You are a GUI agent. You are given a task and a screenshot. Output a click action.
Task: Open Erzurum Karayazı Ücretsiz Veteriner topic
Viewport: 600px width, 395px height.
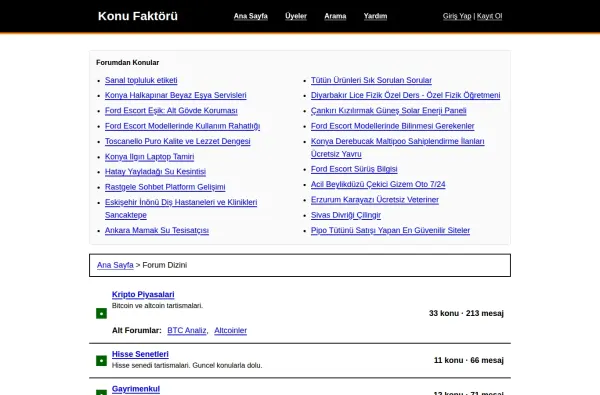[x=375, y=199]
